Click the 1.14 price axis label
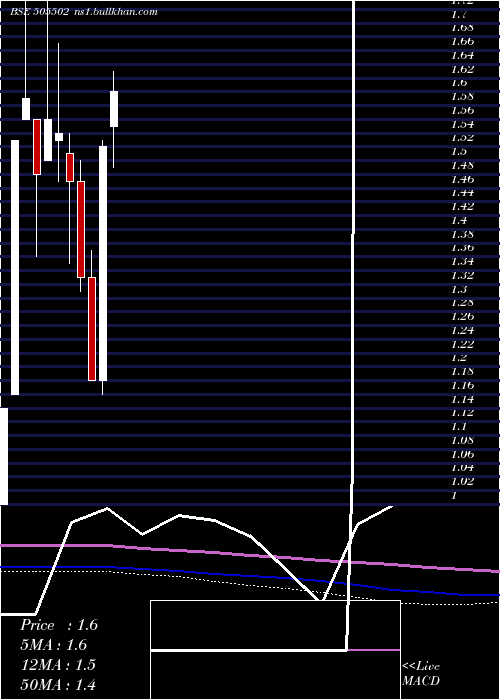This screenshot has height=700, width=500. pyautogui.click(x=462, y=399)
